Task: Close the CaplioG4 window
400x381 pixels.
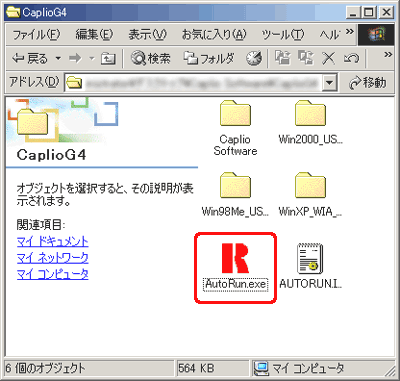Action: (387, 13)
